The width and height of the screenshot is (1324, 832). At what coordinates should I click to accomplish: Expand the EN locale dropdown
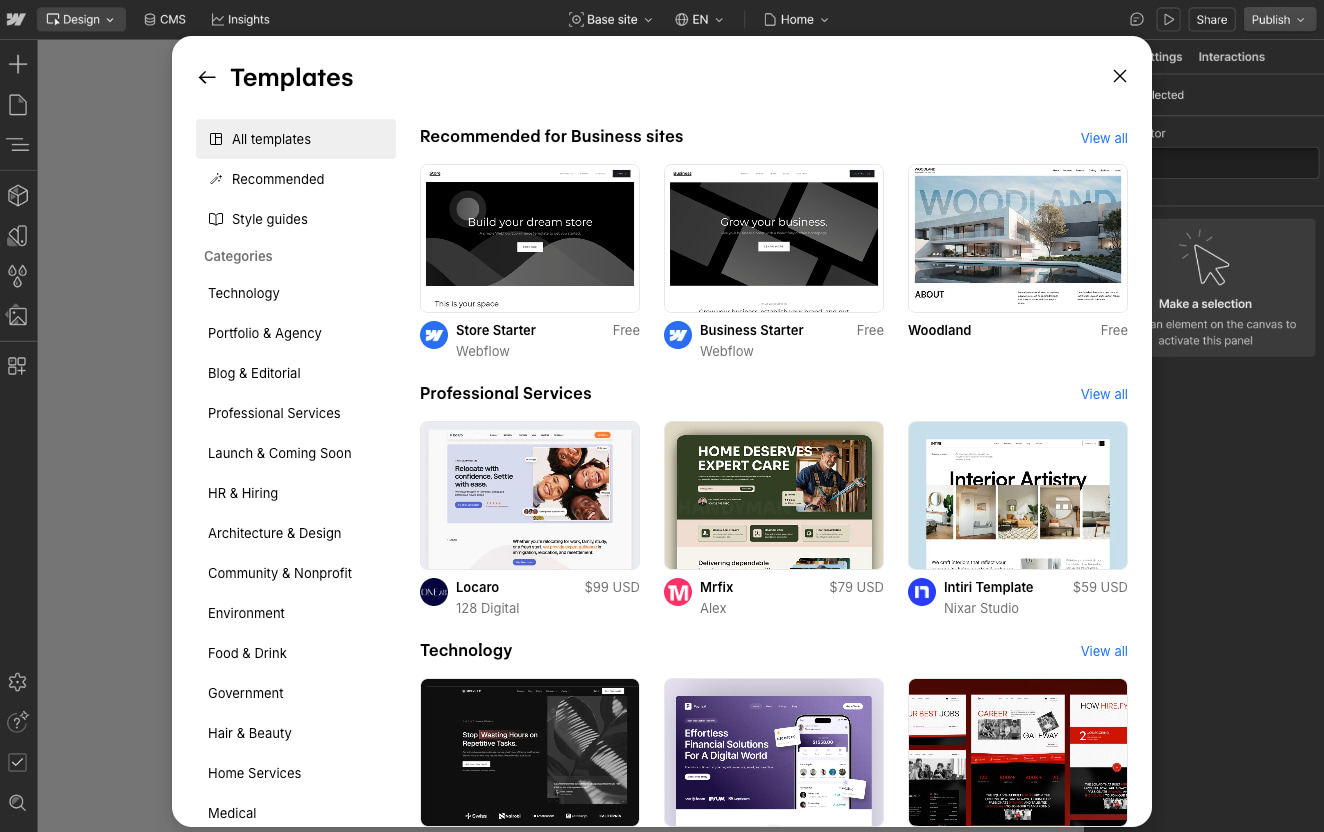[699, 19]
